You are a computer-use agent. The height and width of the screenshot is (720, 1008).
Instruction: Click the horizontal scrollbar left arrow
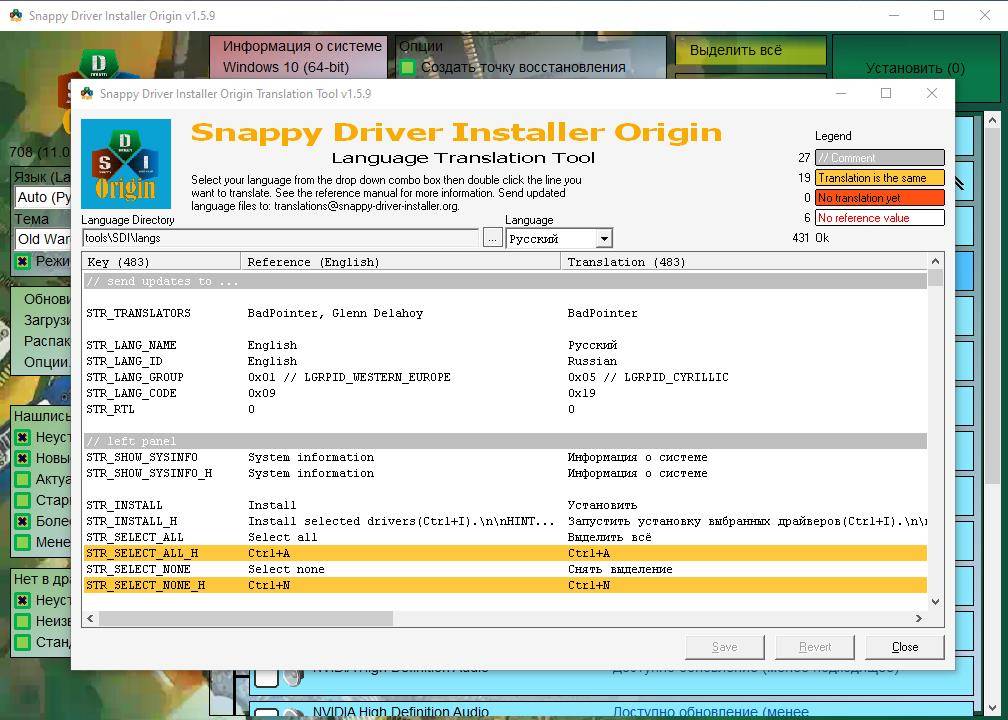[91, 618]
